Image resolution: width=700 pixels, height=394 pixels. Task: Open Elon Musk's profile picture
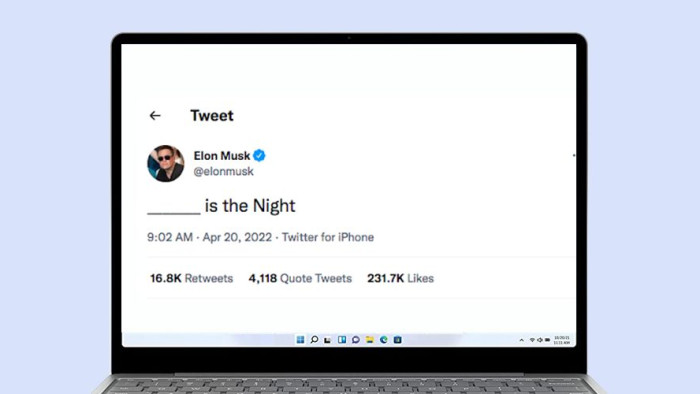(x=166, y=163)
